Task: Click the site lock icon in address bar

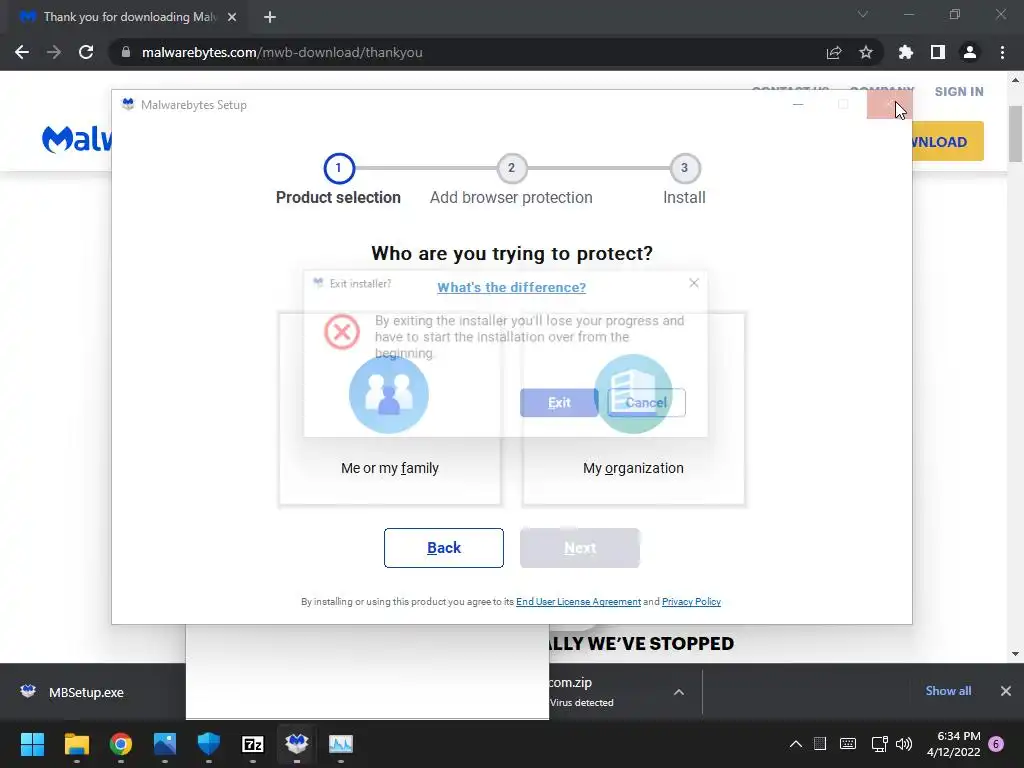Action: pos(126,52)
